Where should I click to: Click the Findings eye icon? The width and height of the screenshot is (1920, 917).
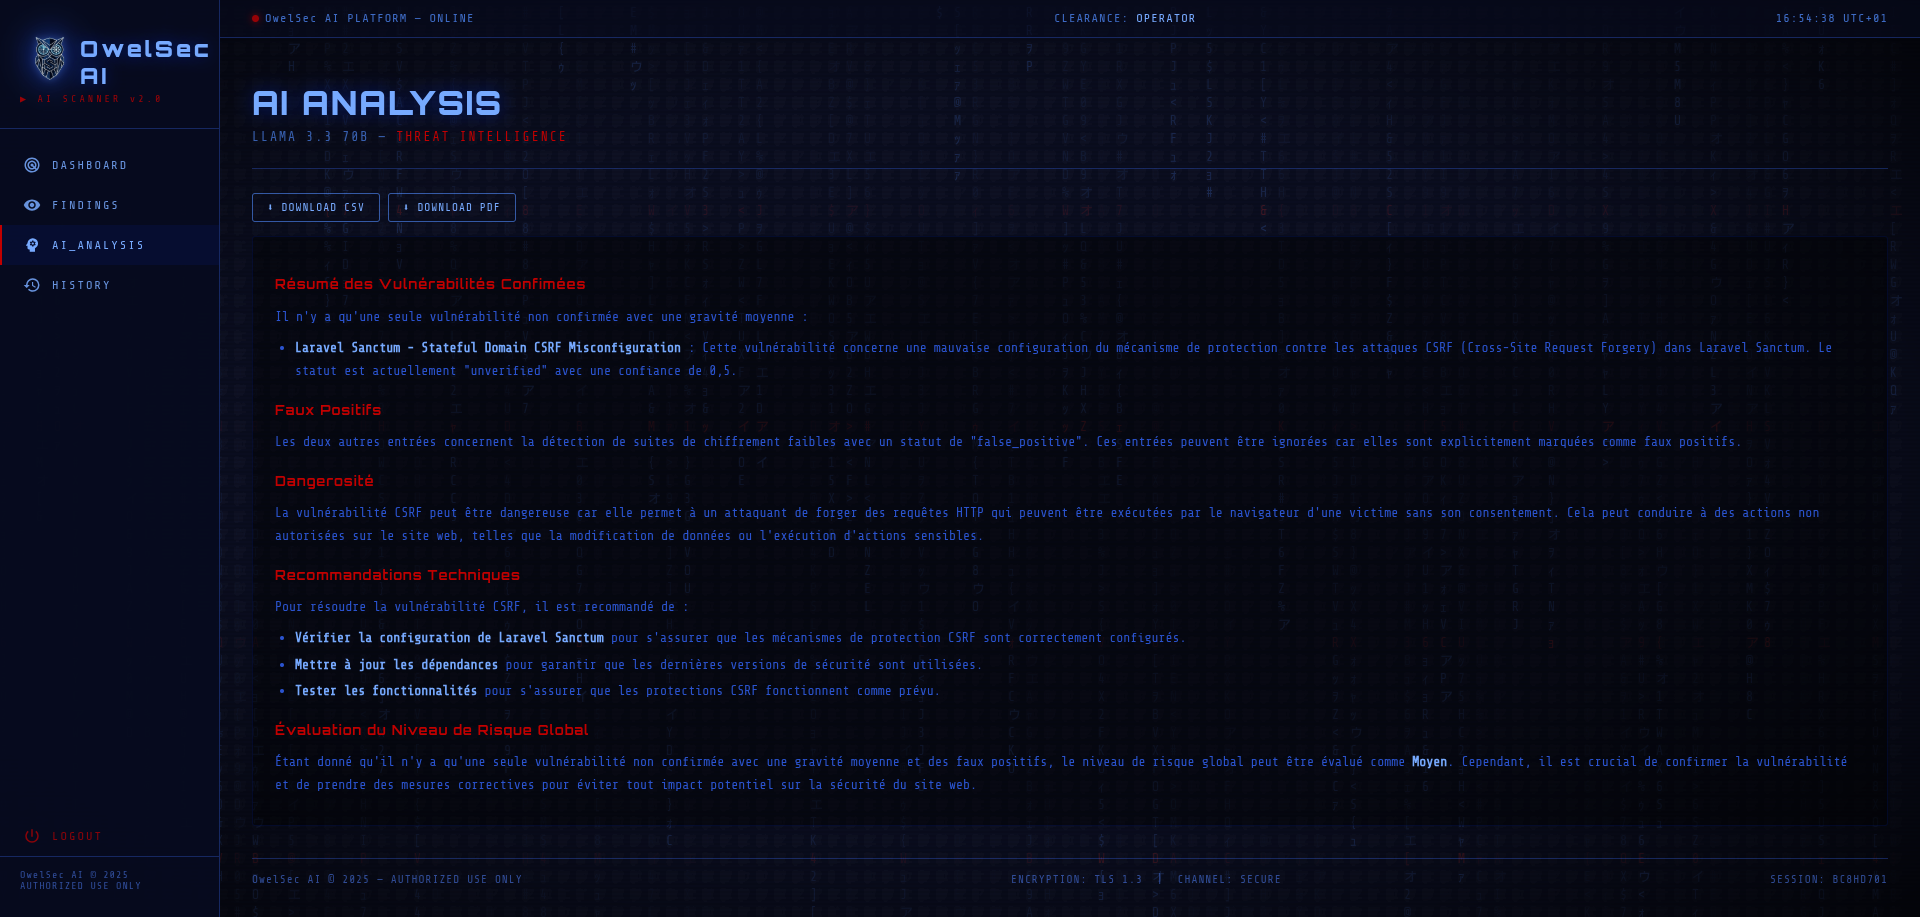pyautogui.click(x=32, y=205)
